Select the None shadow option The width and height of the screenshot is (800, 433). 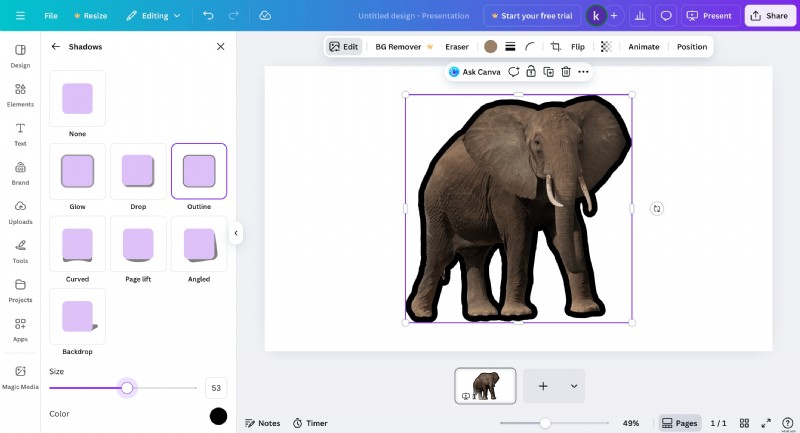(x=77, y=98)
